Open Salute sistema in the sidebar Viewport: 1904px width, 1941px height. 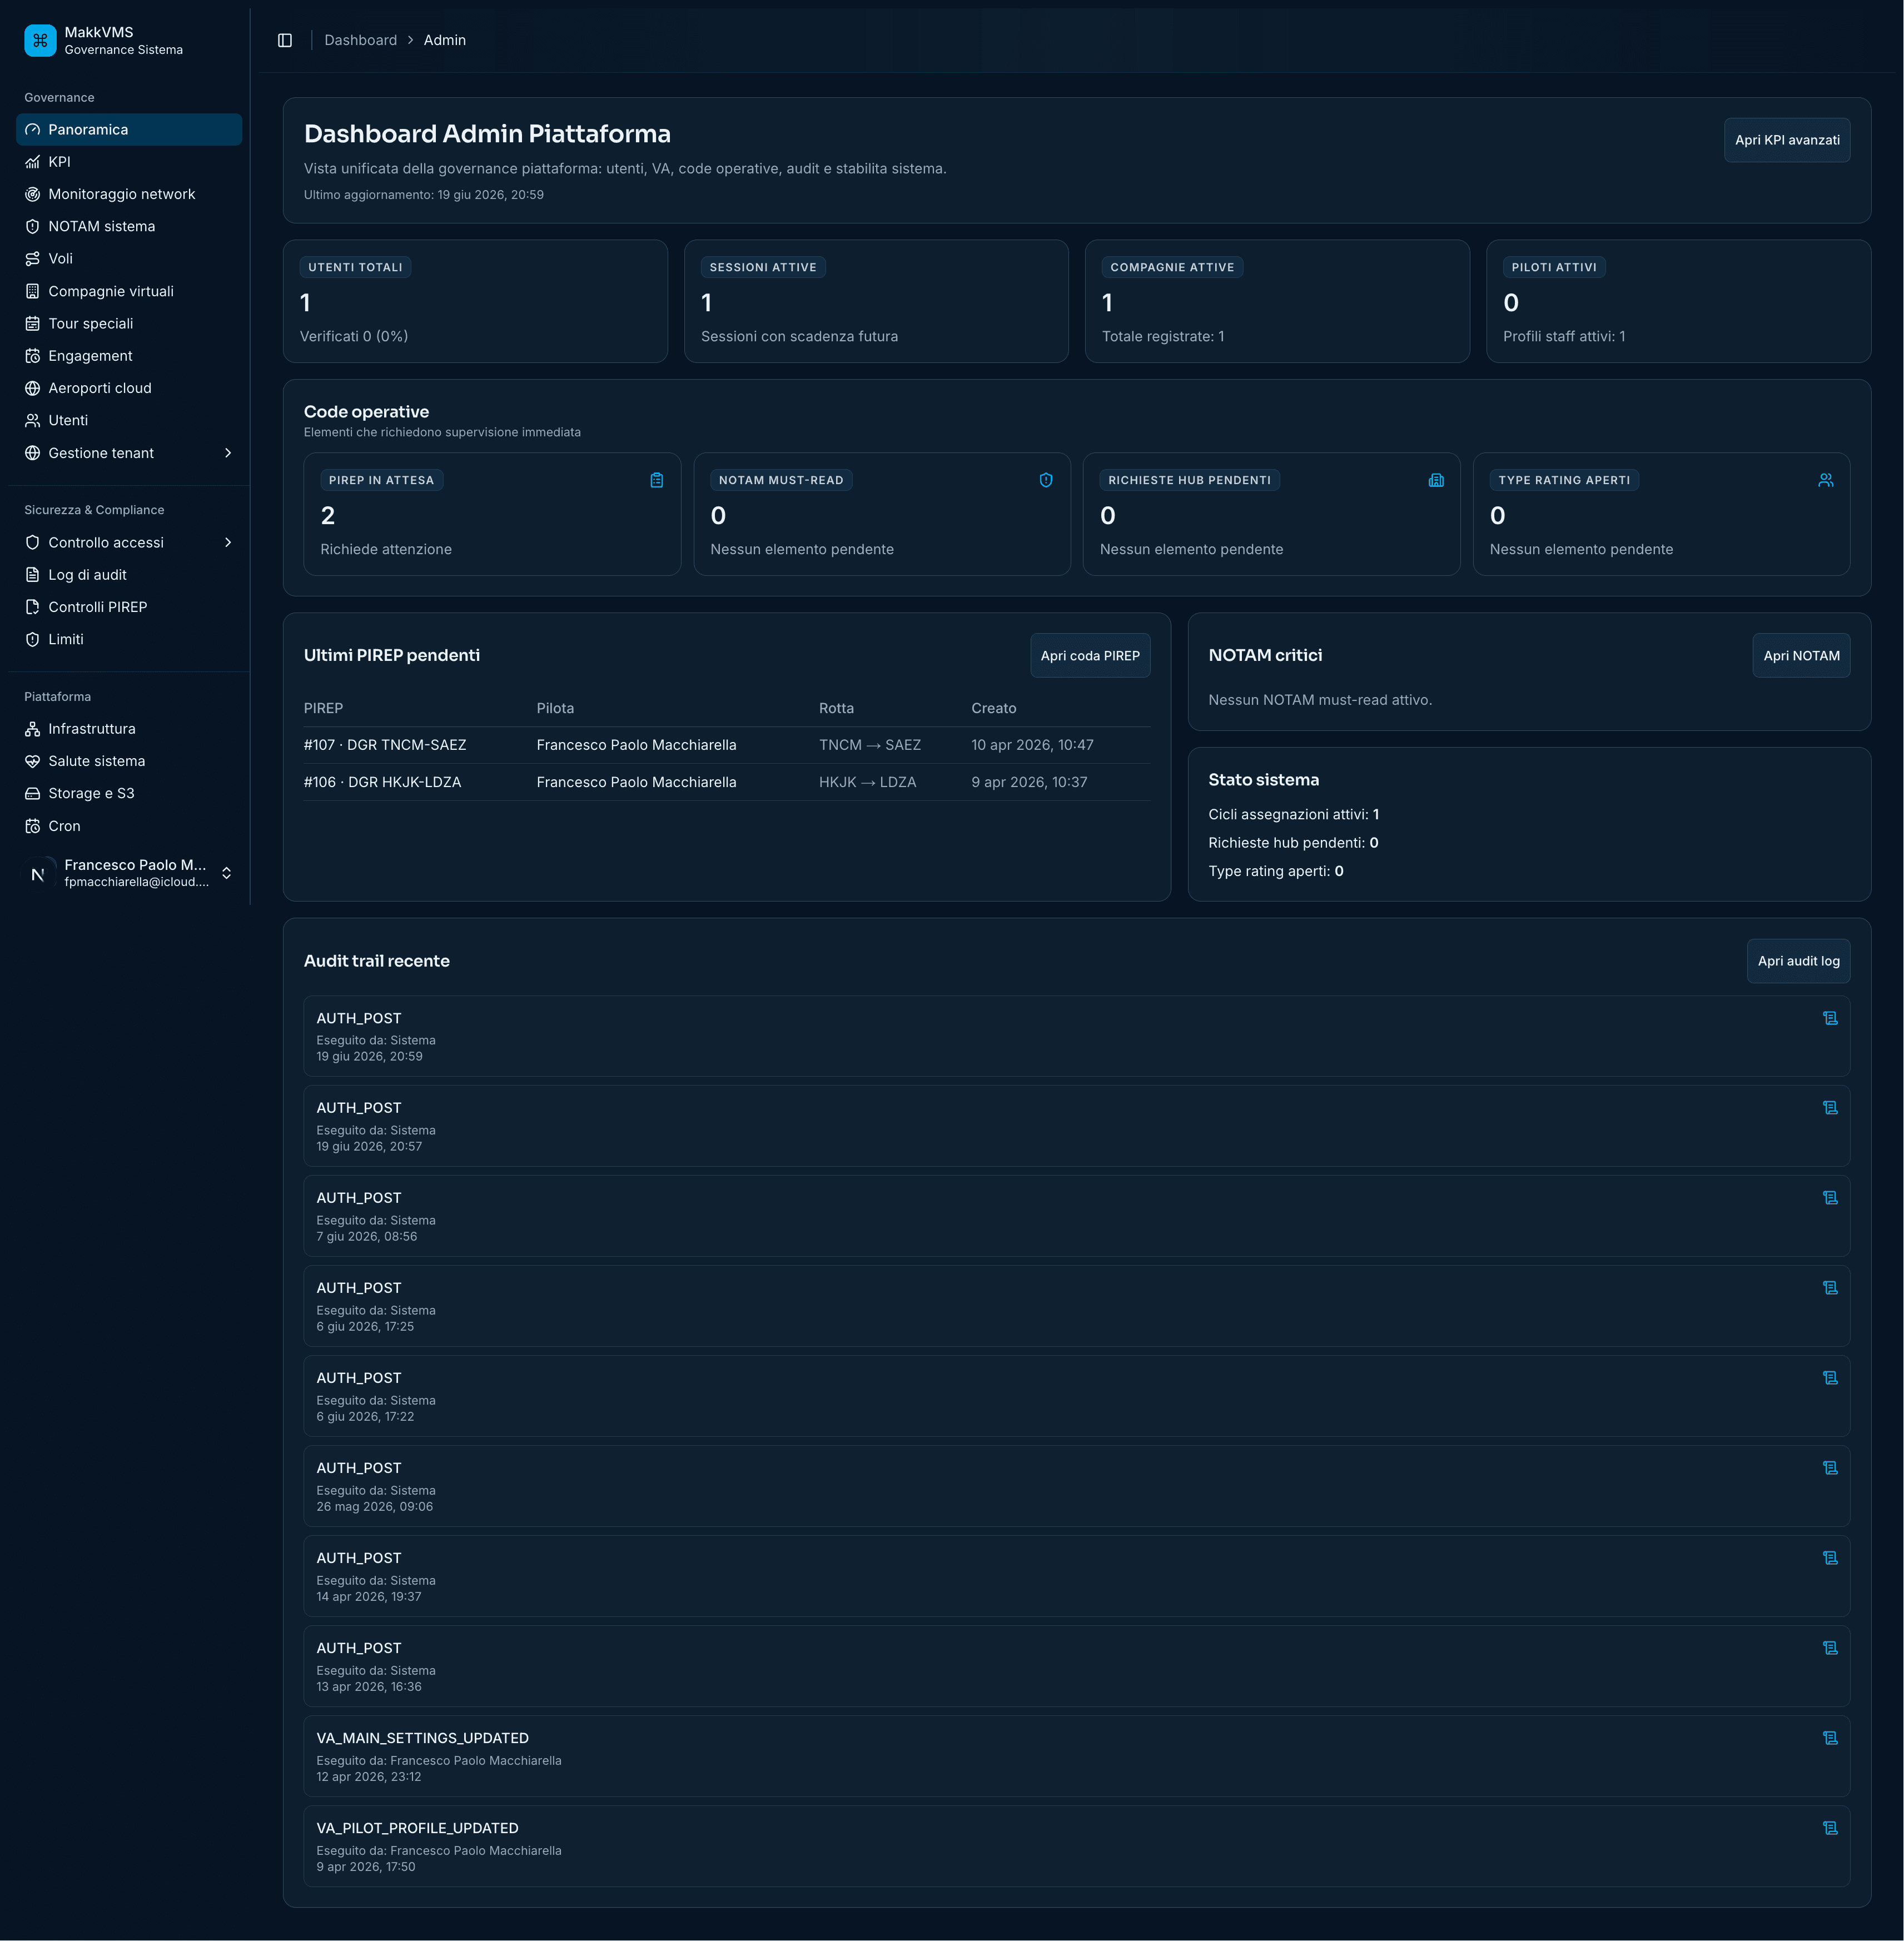[x=129, y=761]
